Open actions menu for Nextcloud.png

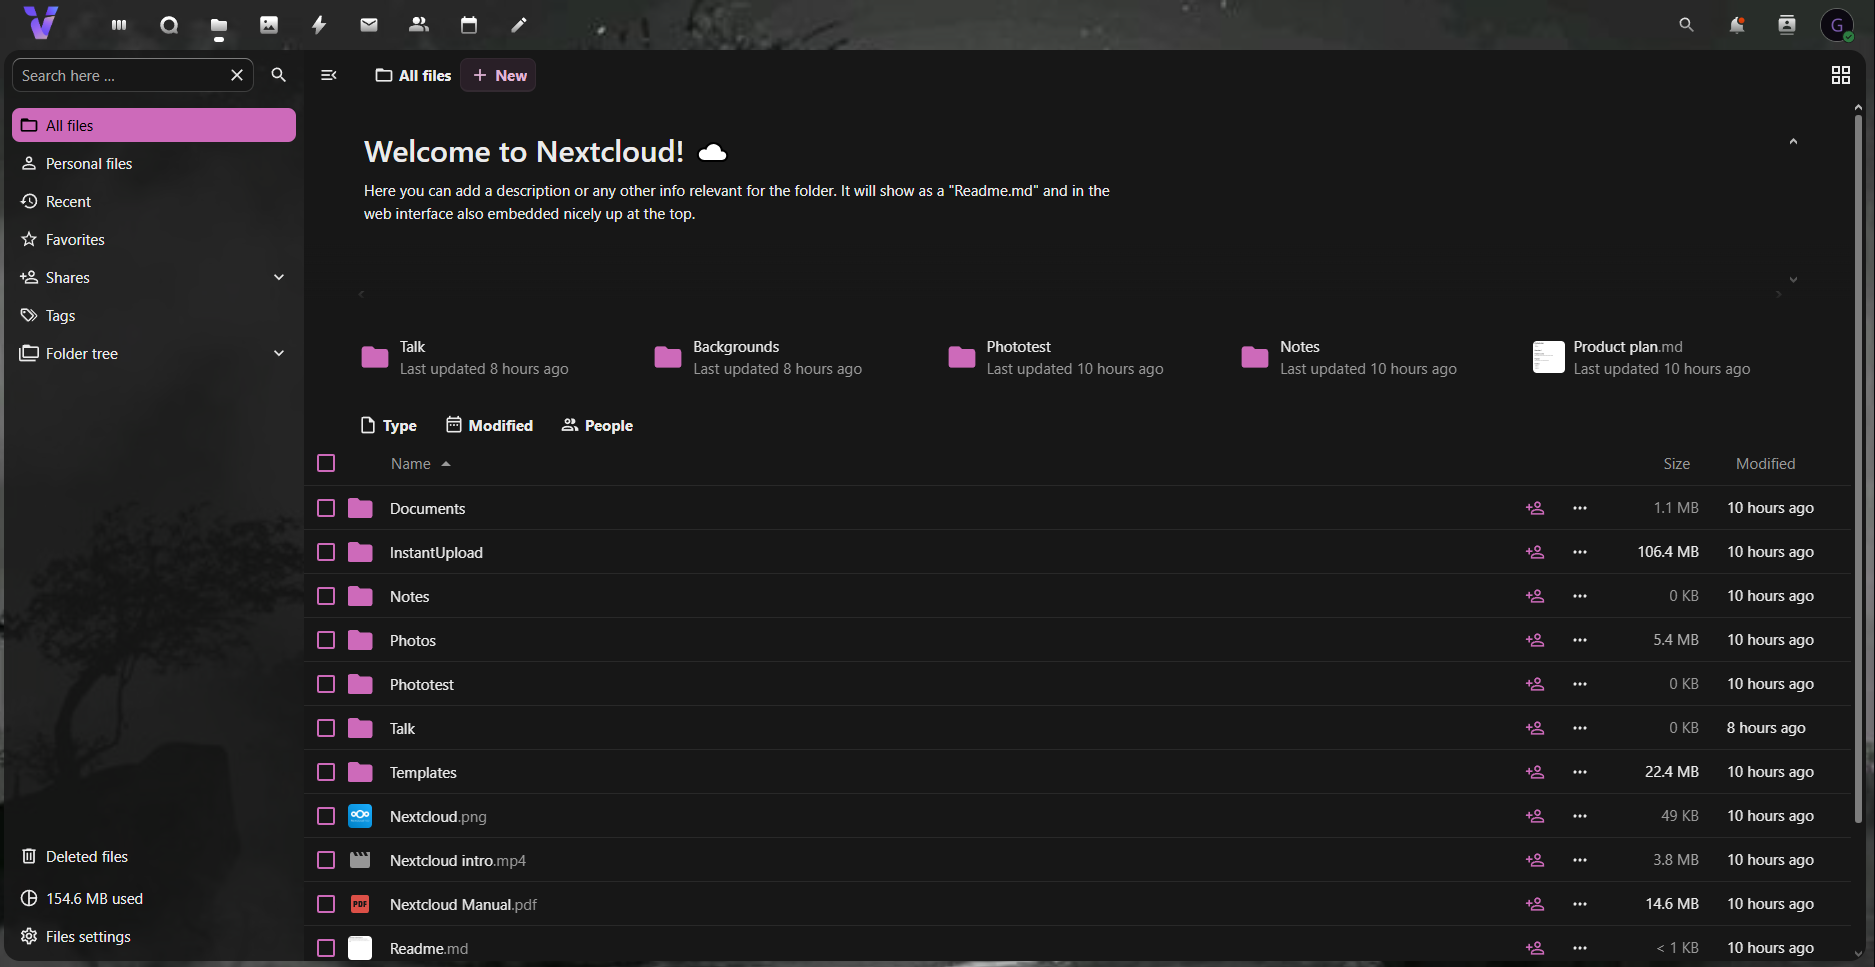1580,816
